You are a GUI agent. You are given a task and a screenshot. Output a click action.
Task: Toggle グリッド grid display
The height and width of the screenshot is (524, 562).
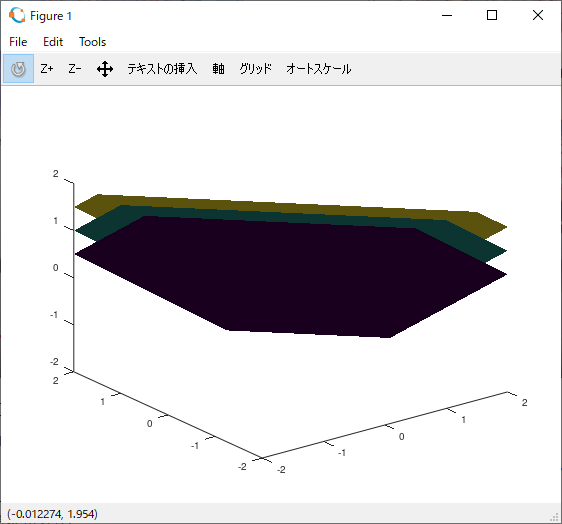click(256, 69)
